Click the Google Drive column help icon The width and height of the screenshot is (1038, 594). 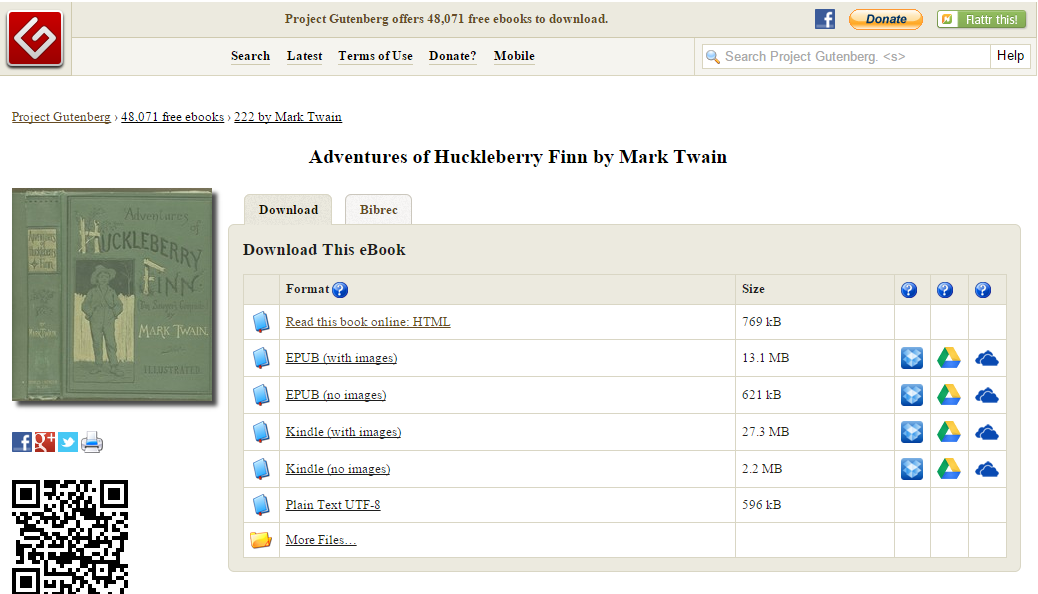coord(945,289)
